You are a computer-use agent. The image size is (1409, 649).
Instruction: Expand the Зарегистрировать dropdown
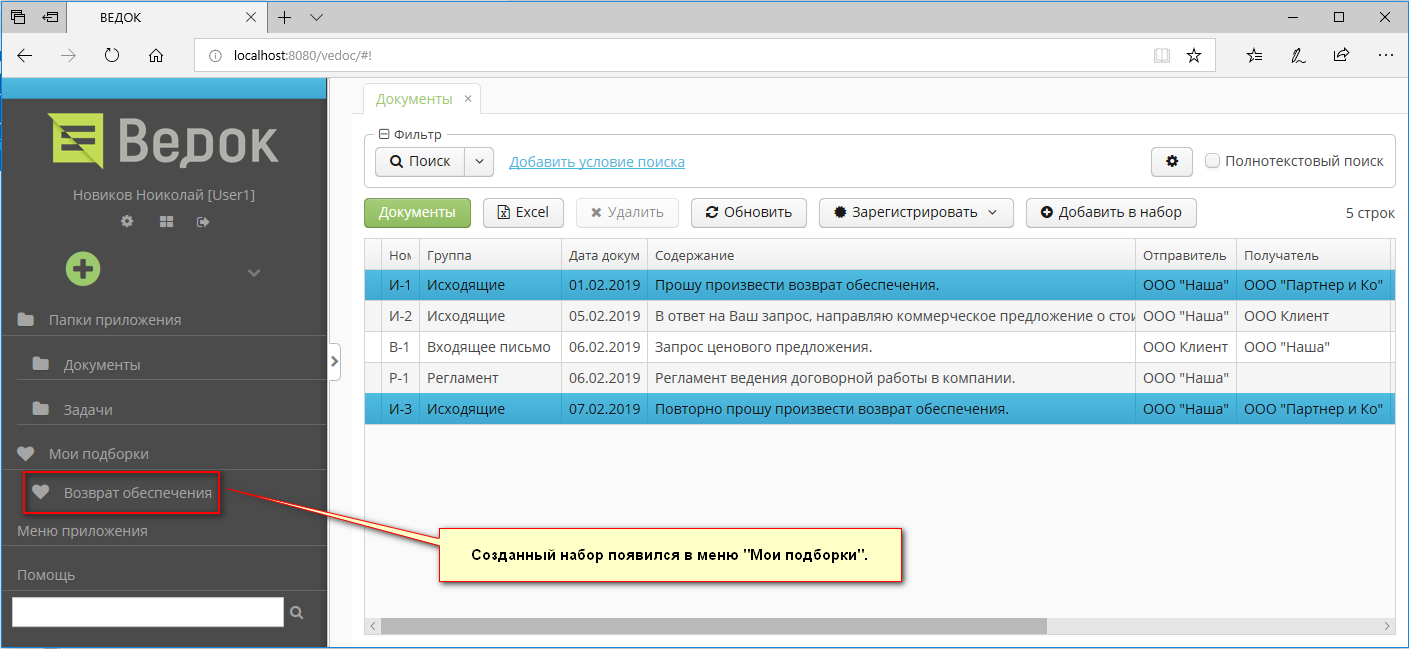click(x=992, y=212)
